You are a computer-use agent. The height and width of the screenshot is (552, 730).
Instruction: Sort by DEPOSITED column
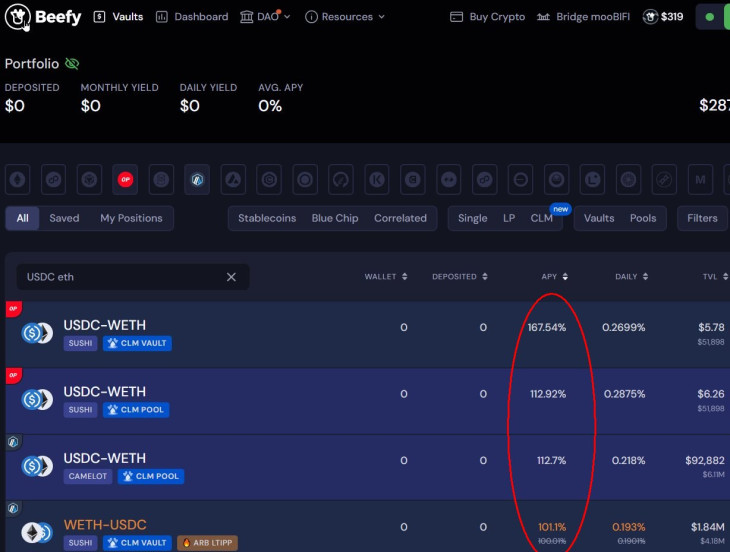(460, 276)
